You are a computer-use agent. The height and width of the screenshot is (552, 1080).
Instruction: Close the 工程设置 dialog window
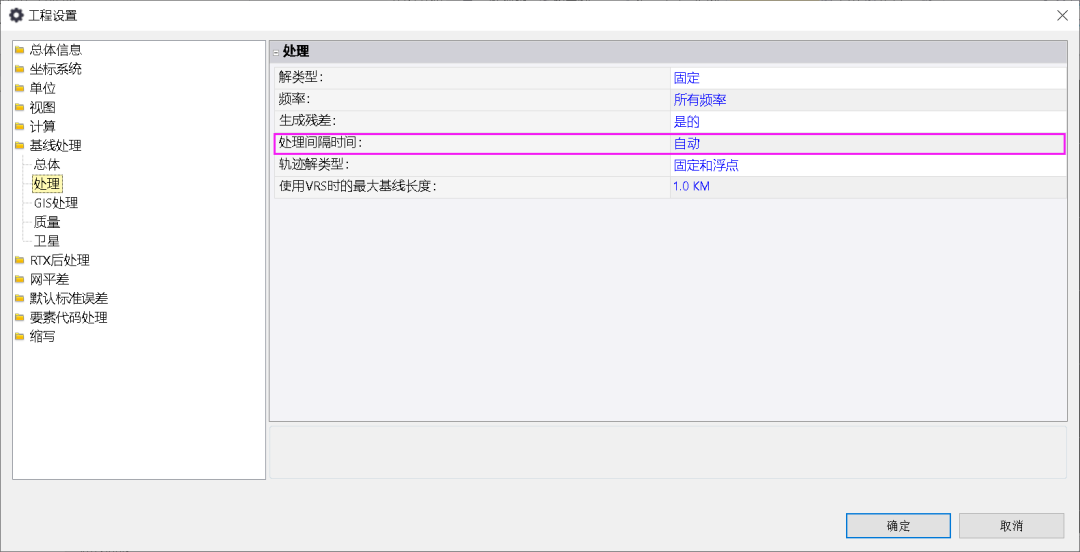click(1062, 15)
